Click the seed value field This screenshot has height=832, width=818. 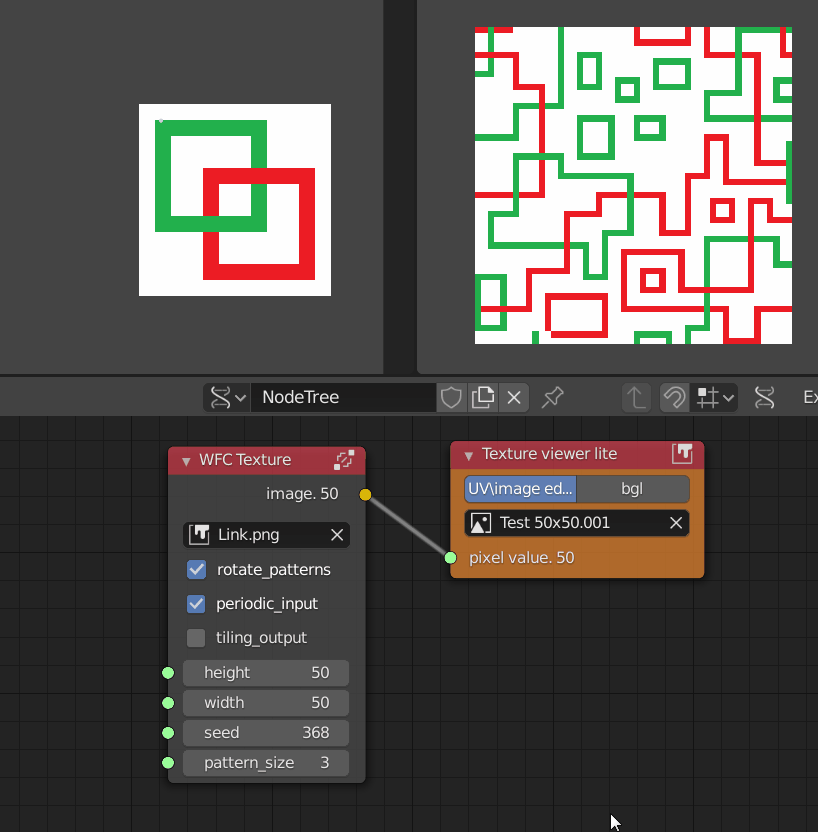click(266, 733)
